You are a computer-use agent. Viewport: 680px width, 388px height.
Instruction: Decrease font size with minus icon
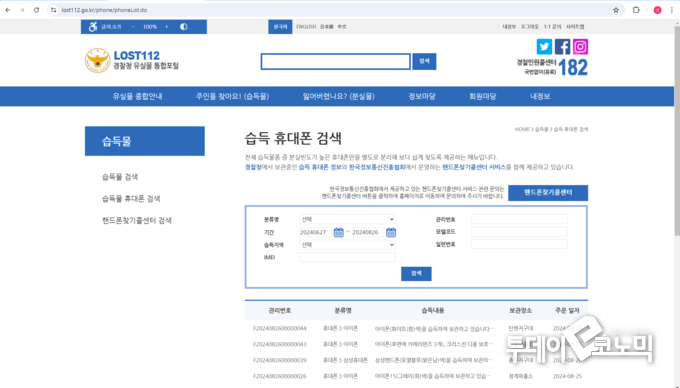coord(133,27)
